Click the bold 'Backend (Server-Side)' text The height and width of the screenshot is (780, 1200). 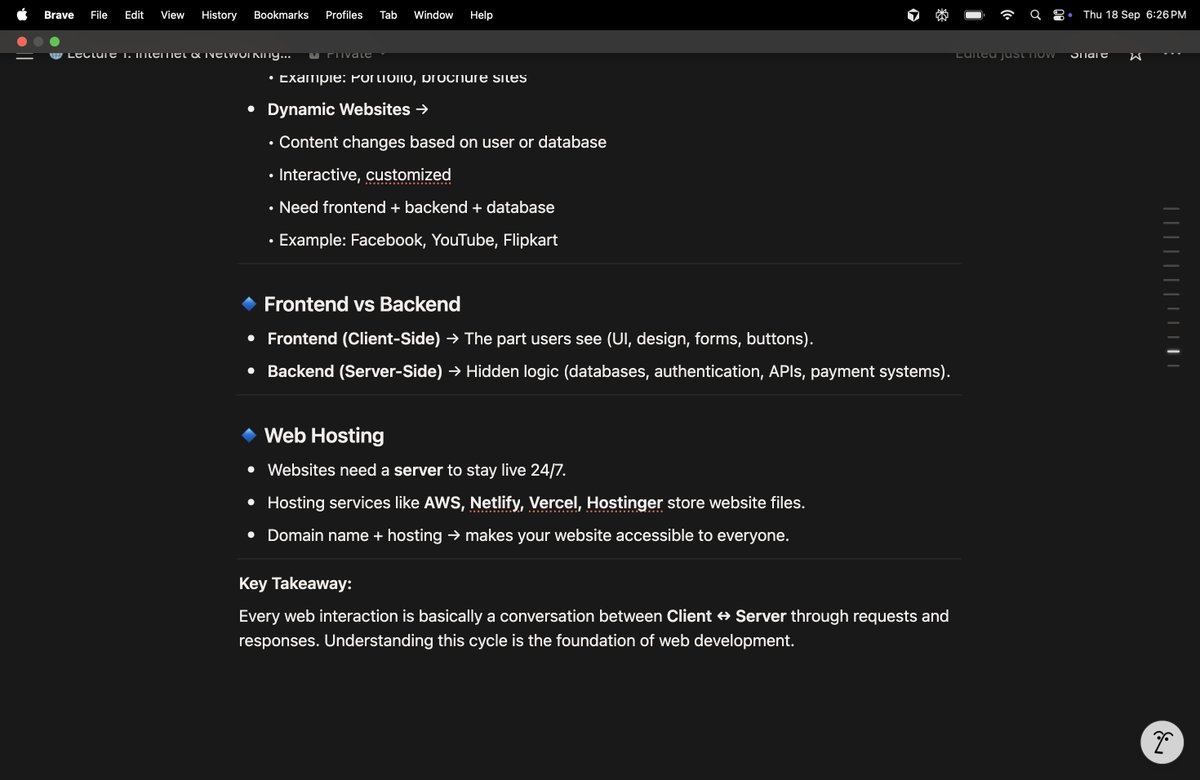[x=355, y=371]
